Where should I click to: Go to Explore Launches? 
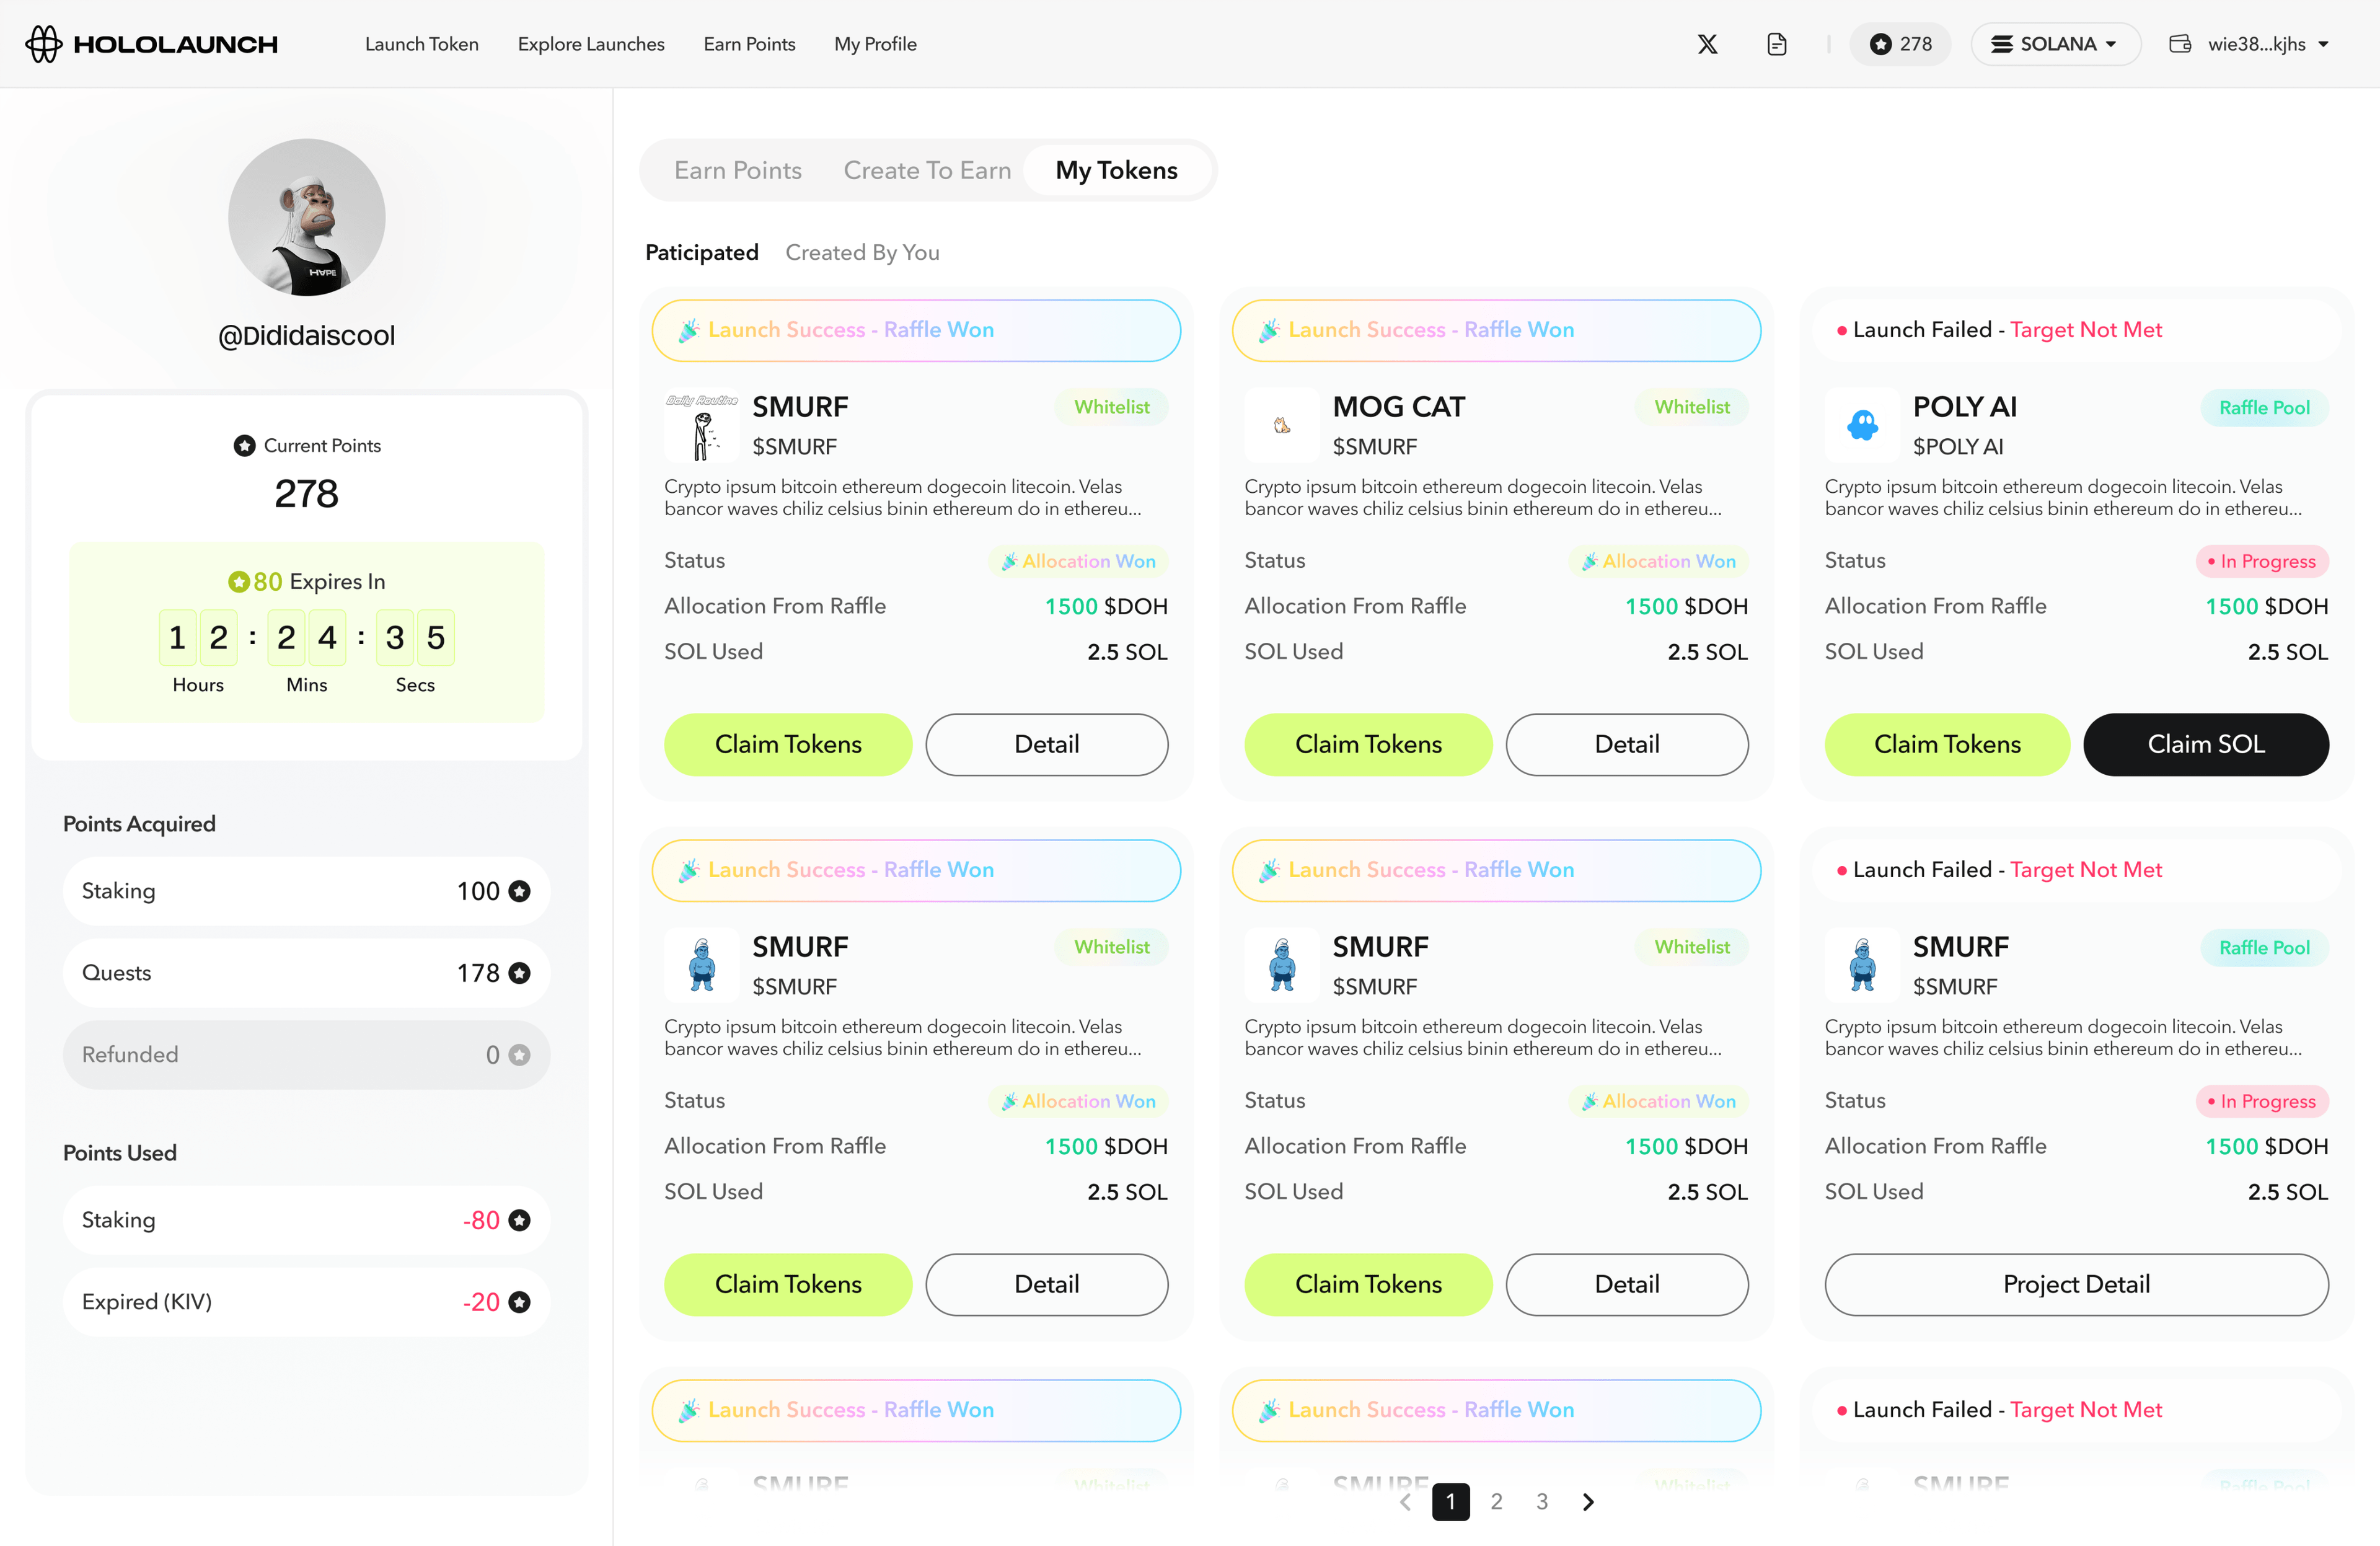pyautogui.click(x=591, y=44)
